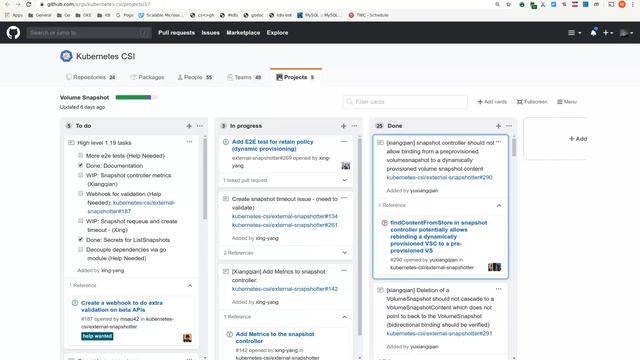Click Add cards button
Image resolution: width=640 pixels, height=360 pixels.
(x=492, y=102)
